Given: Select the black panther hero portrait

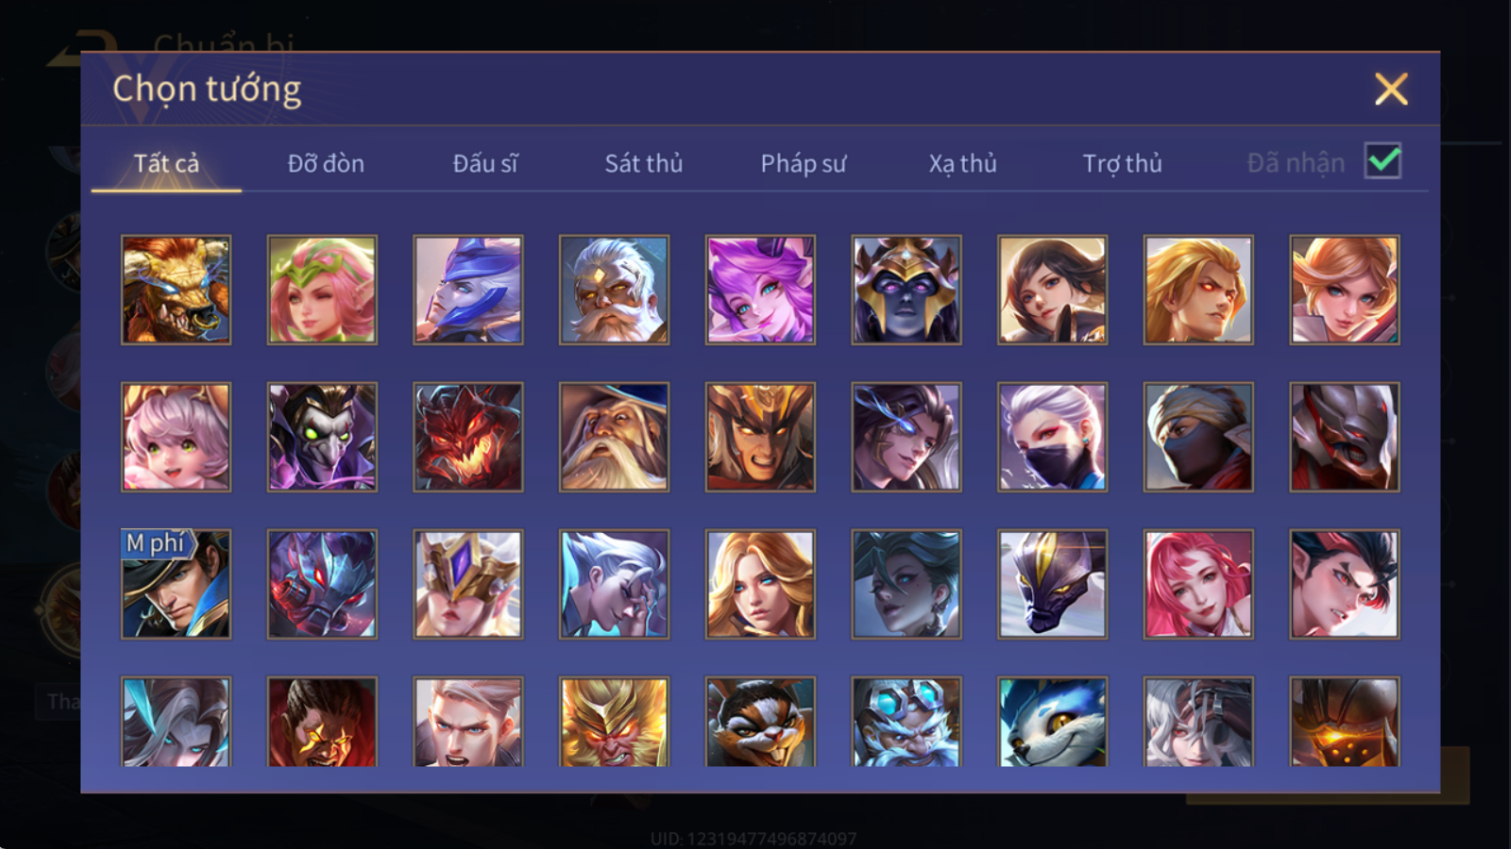Looking at the screenshot, I should pyautogui.click(x=1052, y=584).
